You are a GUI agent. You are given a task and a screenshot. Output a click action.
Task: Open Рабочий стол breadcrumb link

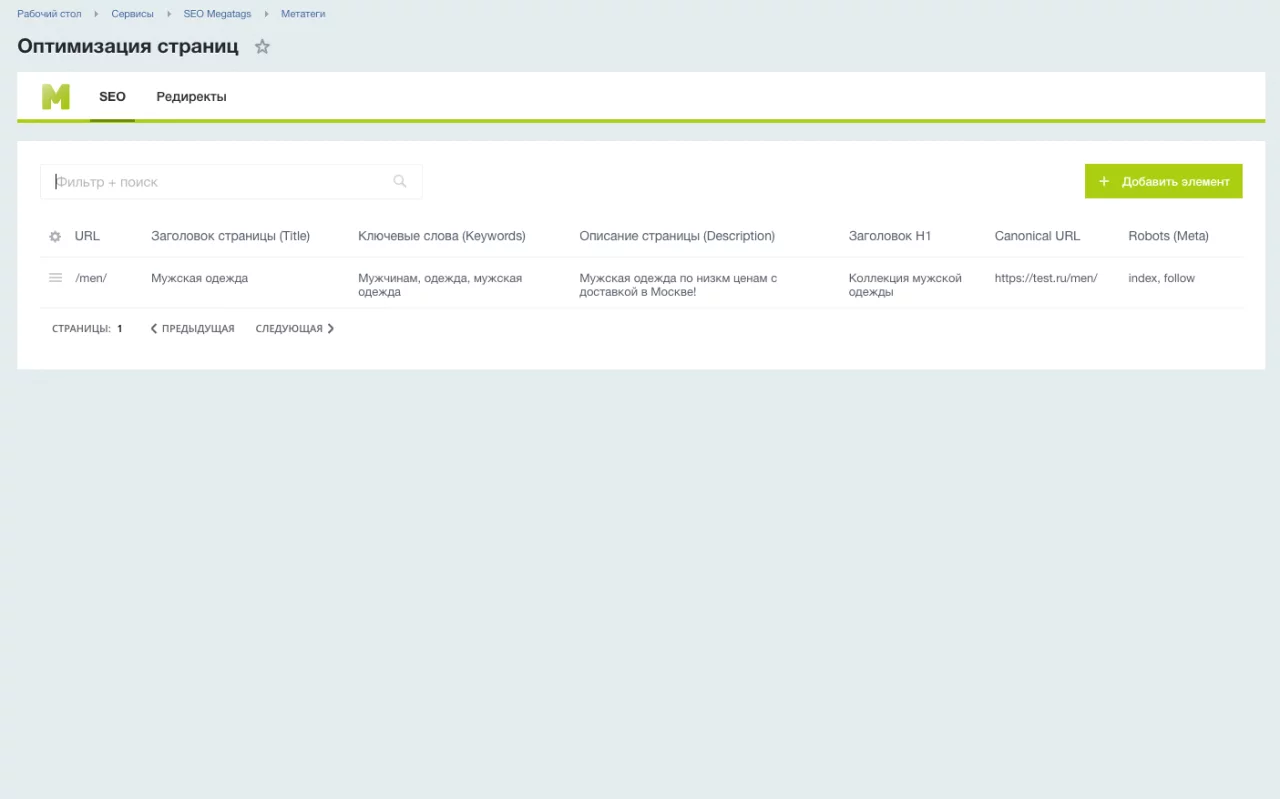point(49,14)
